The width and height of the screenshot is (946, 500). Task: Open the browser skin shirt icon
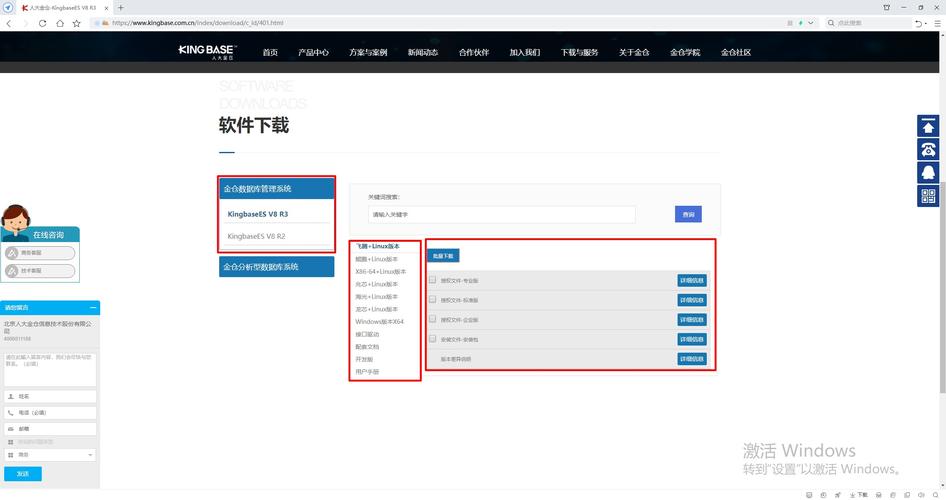(x=886, y=7)
